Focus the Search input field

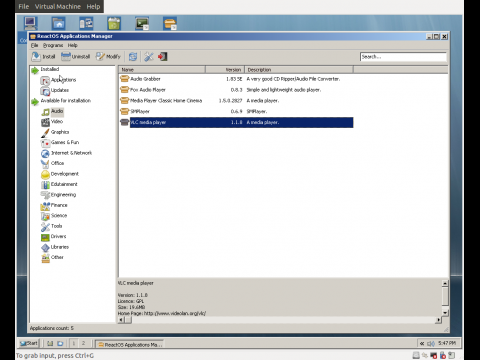click(403, 57)
